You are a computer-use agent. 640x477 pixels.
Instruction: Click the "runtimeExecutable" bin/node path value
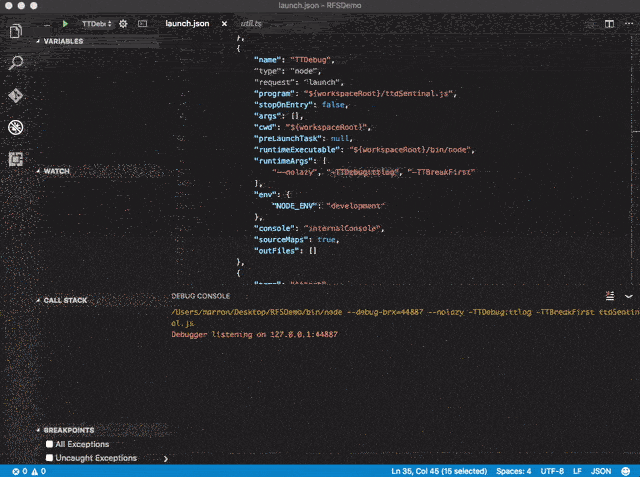click(411, 150)
